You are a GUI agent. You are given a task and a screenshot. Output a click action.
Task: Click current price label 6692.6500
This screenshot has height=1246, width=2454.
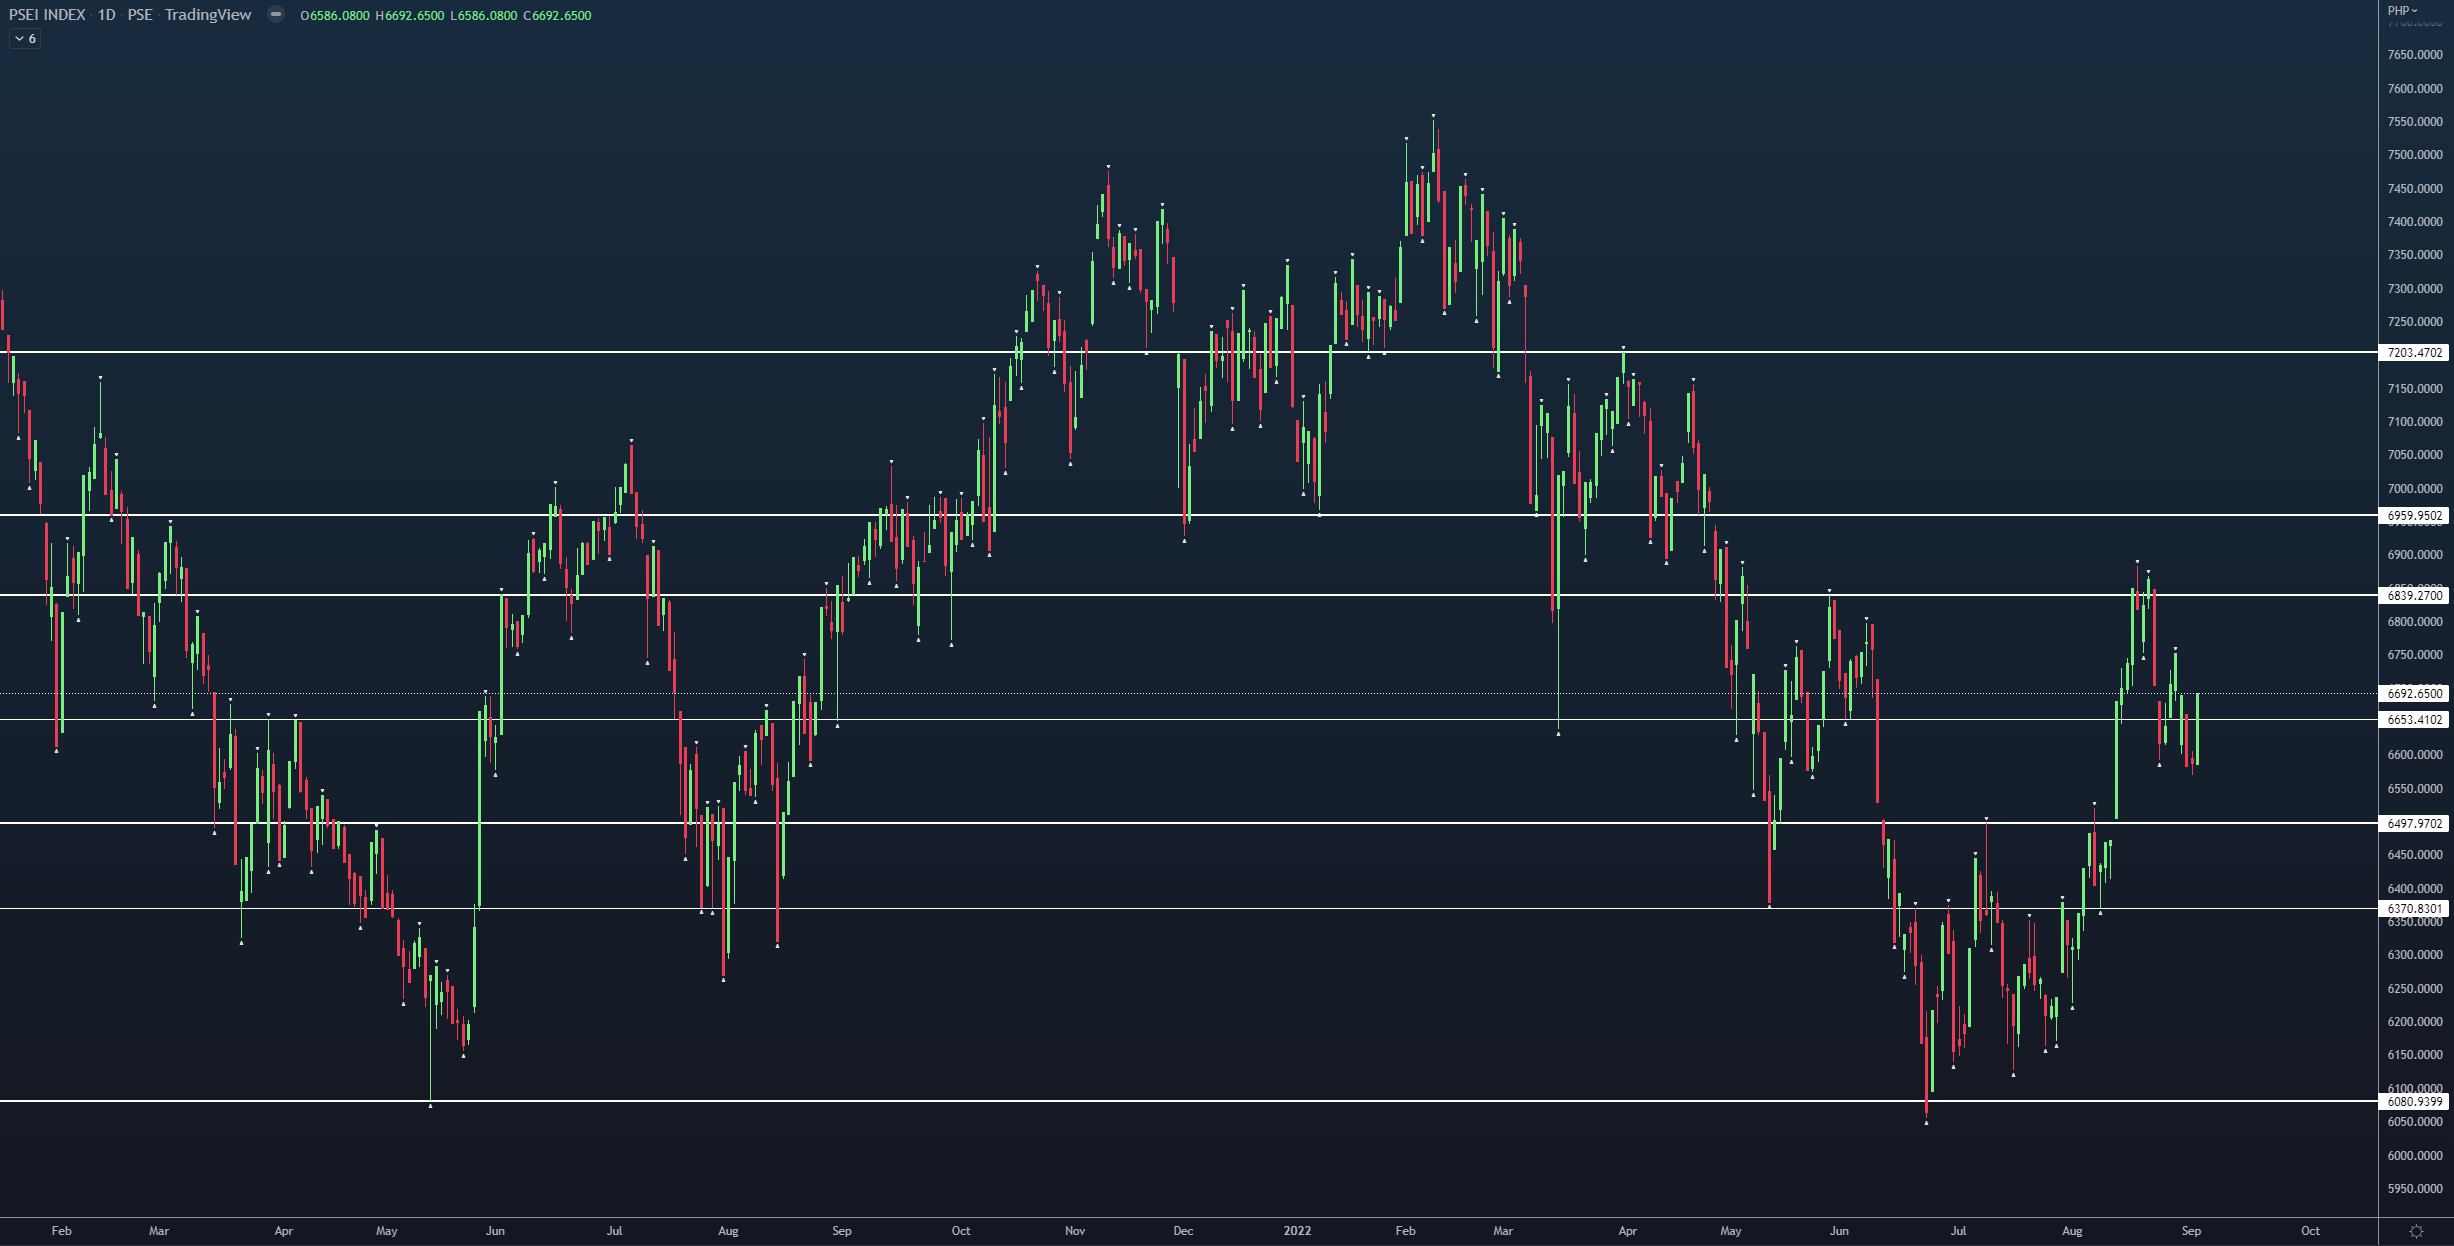click(x=2415, y=693)
